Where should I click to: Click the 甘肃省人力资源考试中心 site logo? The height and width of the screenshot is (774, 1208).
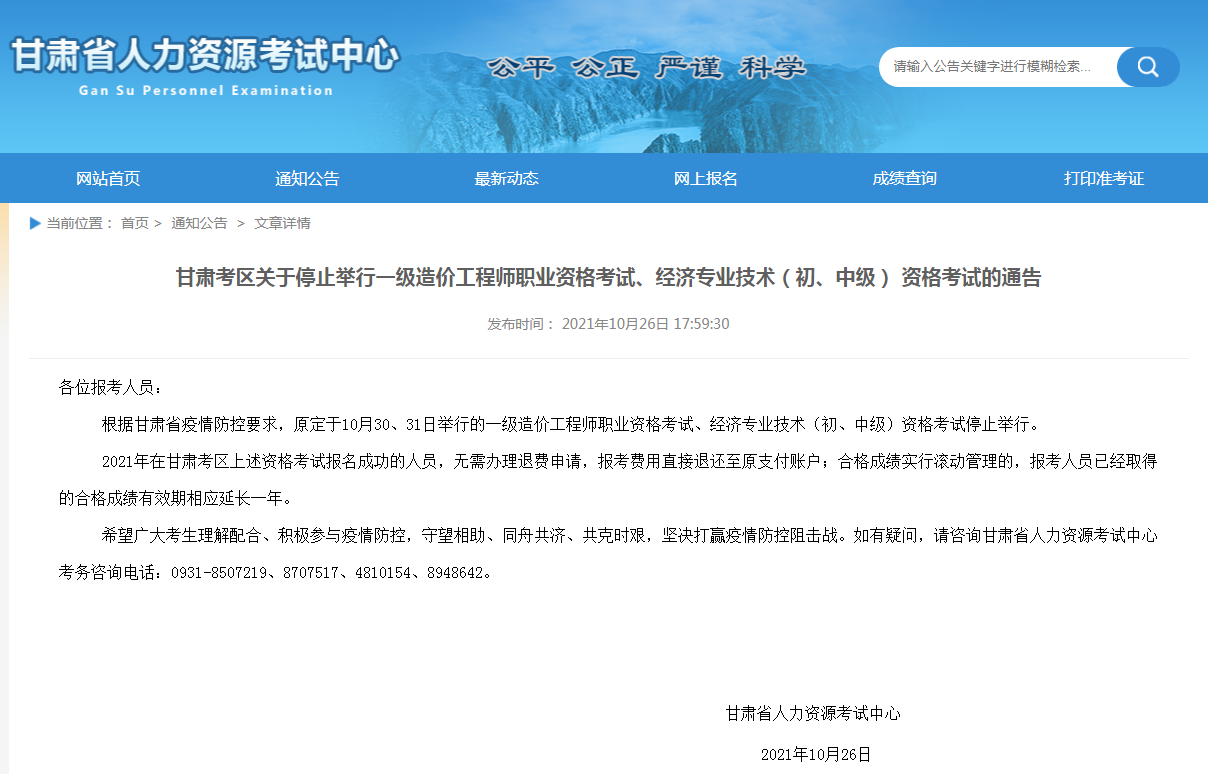[x=205, y=56]
